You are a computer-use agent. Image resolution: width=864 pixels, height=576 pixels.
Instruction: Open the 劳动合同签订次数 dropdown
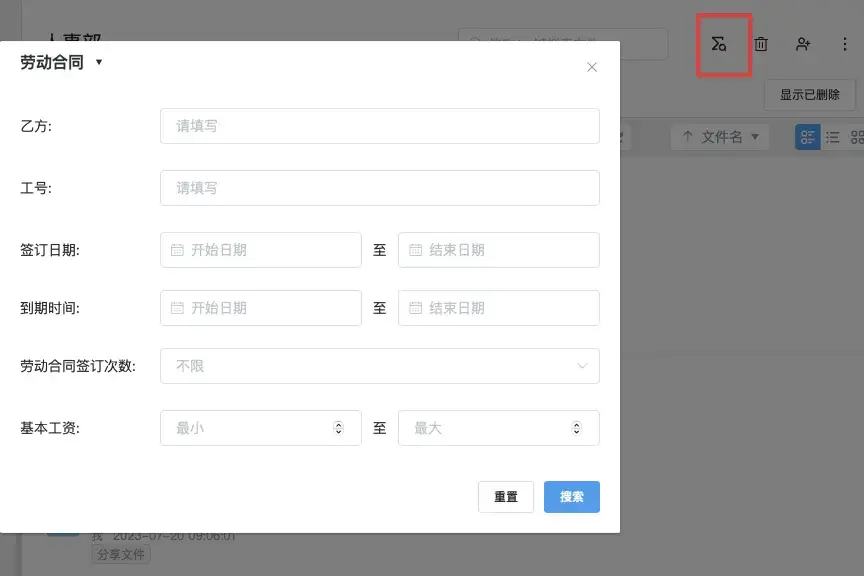(x=380, y=366)
